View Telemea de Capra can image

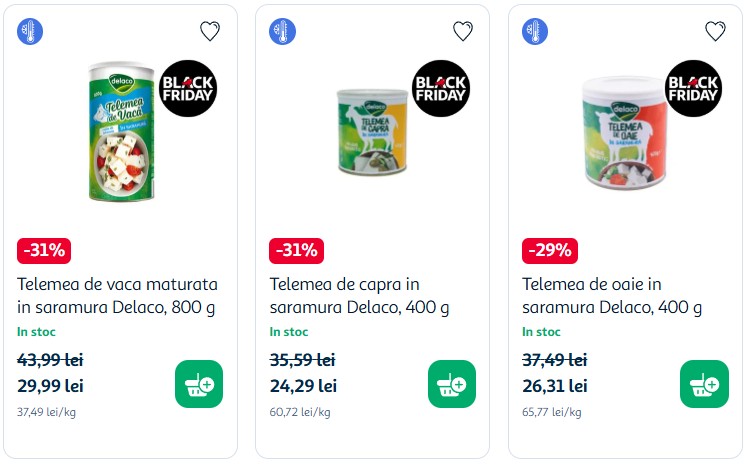370,131
